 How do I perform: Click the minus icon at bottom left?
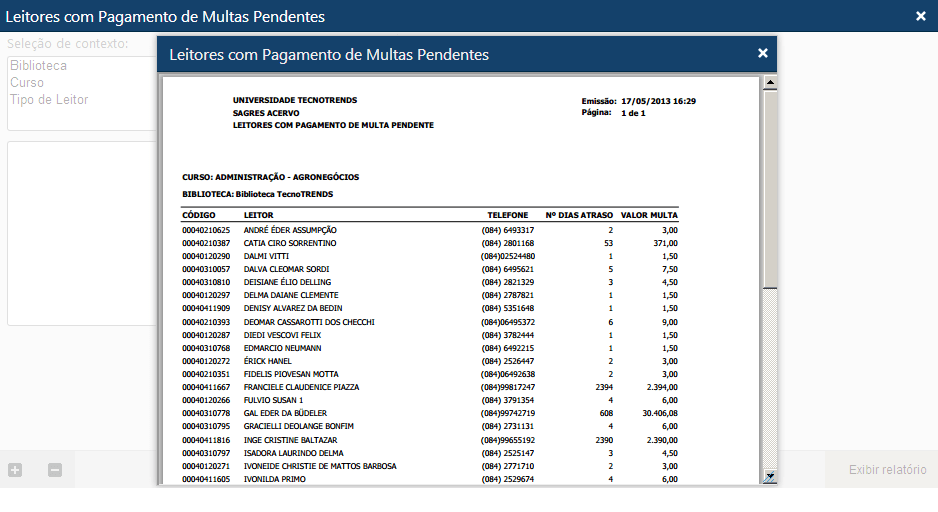(55, 470)
